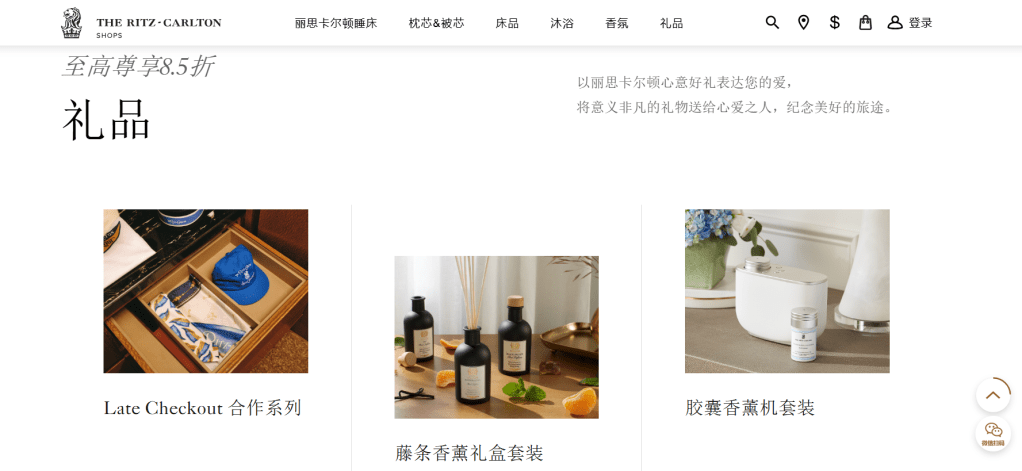Screen dimensions: 1022x471
Task: Expand the 香氛 navigation menu
Action: pos(616,23)
